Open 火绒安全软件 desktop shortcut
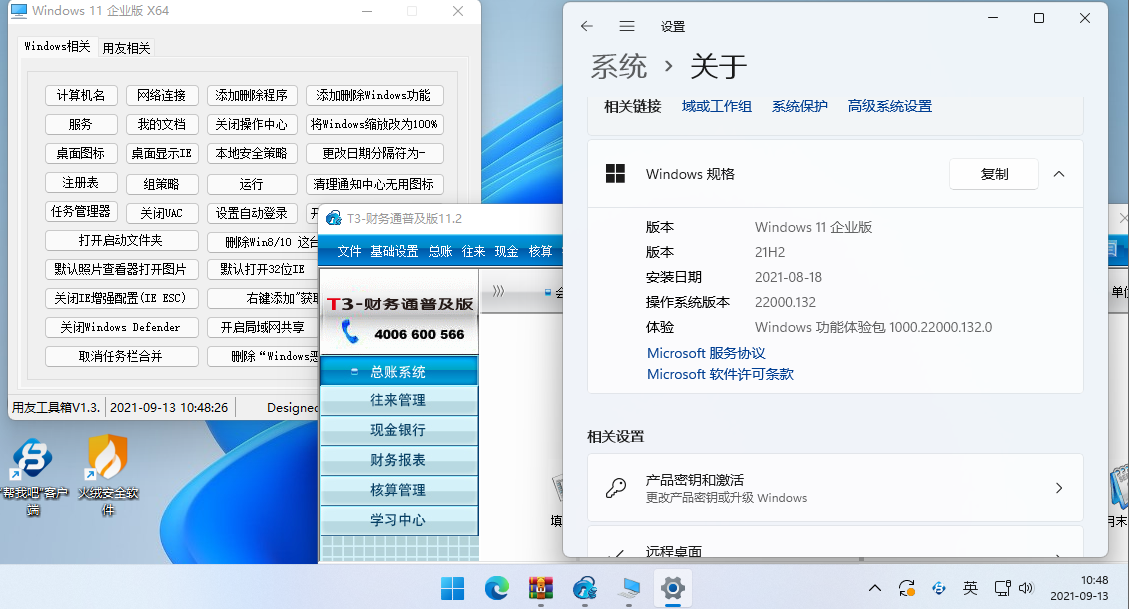 click(x=108, y=476)
